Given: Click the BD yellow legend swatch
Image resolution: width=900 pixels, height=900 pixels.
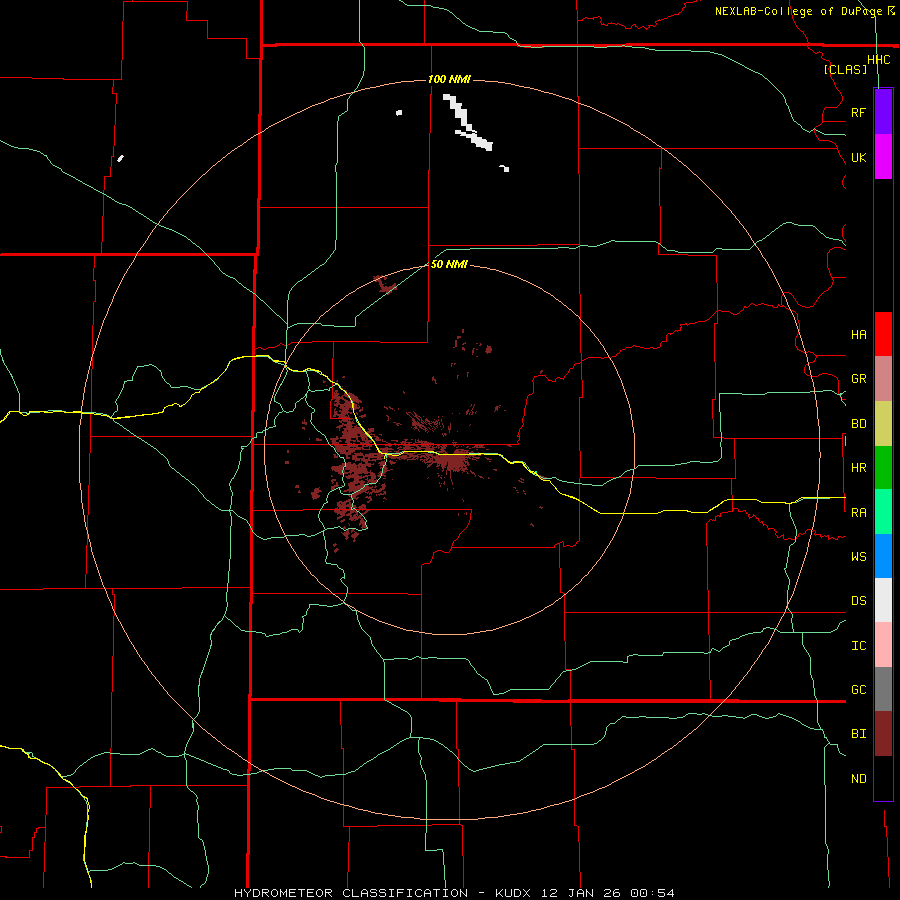Looking at the screenshot, I should [x=883, y=424].
